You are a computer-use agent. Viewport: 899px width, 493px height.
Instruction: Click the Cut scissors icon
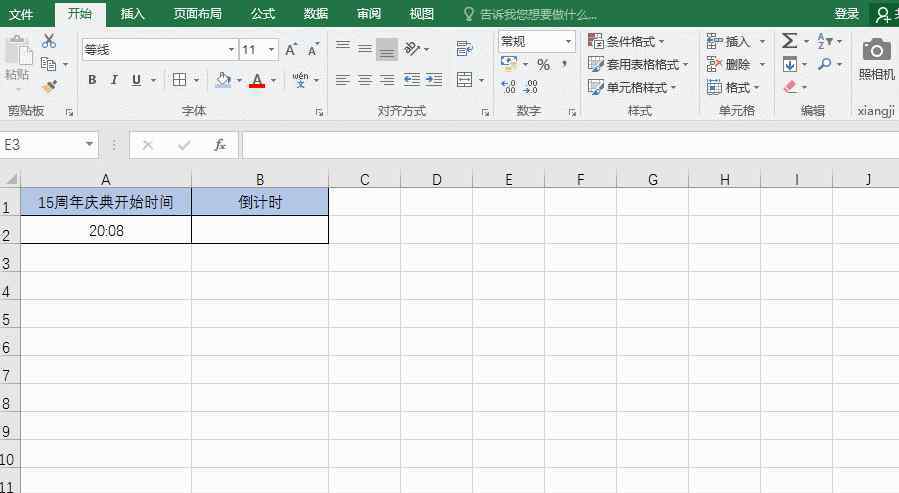point(49,41)
